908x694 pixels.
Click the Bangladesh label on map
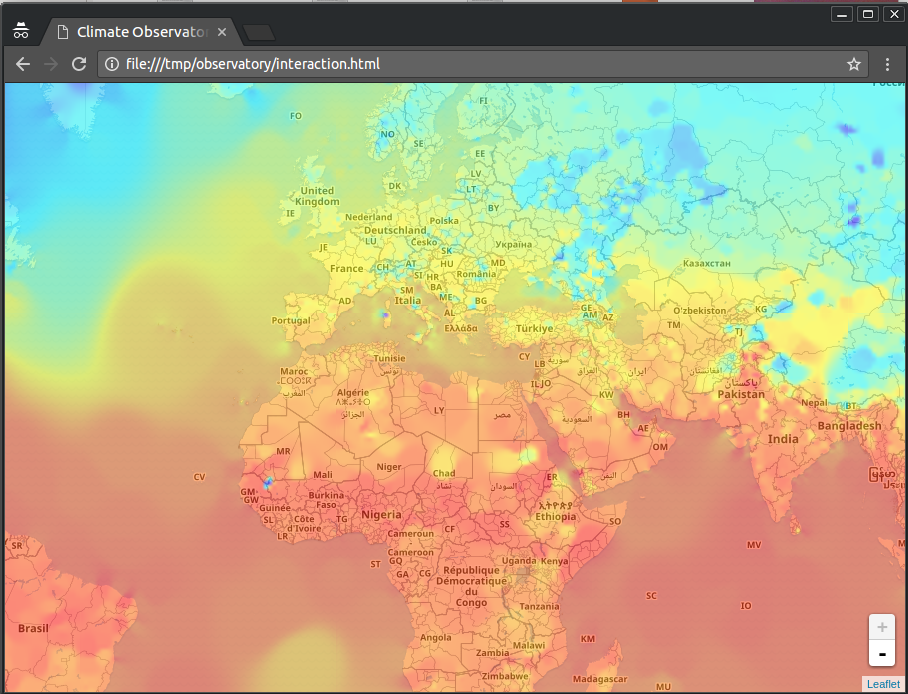click(849, 426)
